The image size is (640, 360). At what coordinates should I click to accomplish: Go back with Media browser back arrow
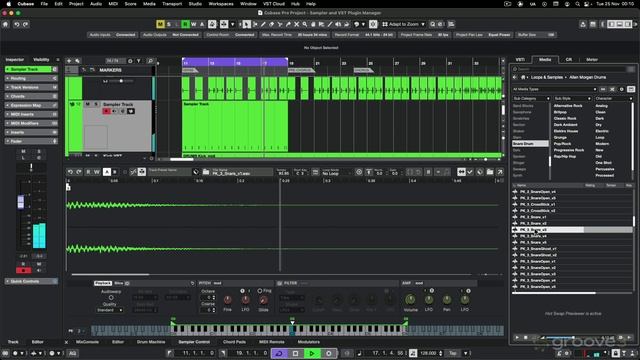click(515, 77)
